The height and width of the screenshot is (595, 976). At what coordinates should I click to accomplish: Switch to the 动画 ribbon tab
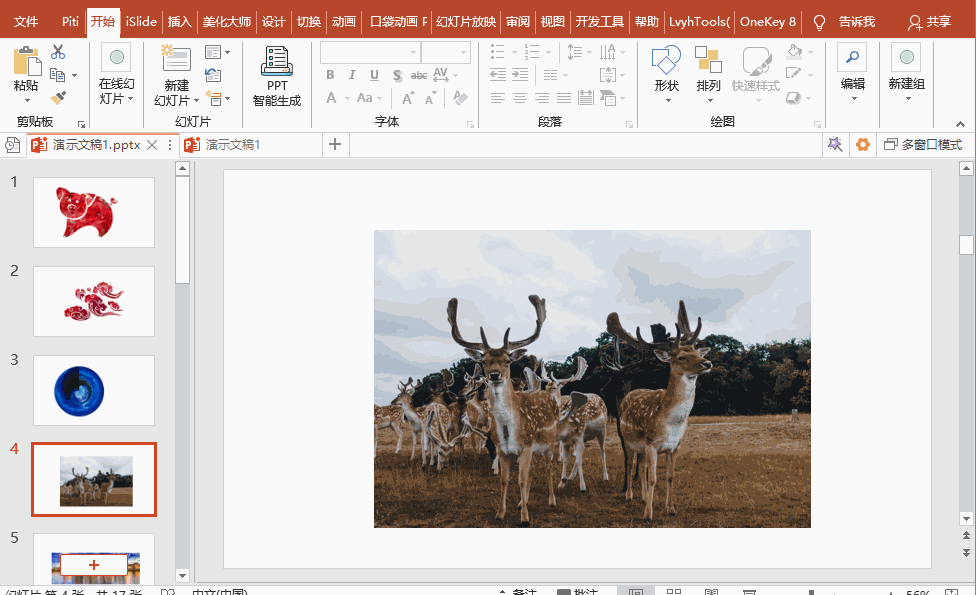click(343, 21)
